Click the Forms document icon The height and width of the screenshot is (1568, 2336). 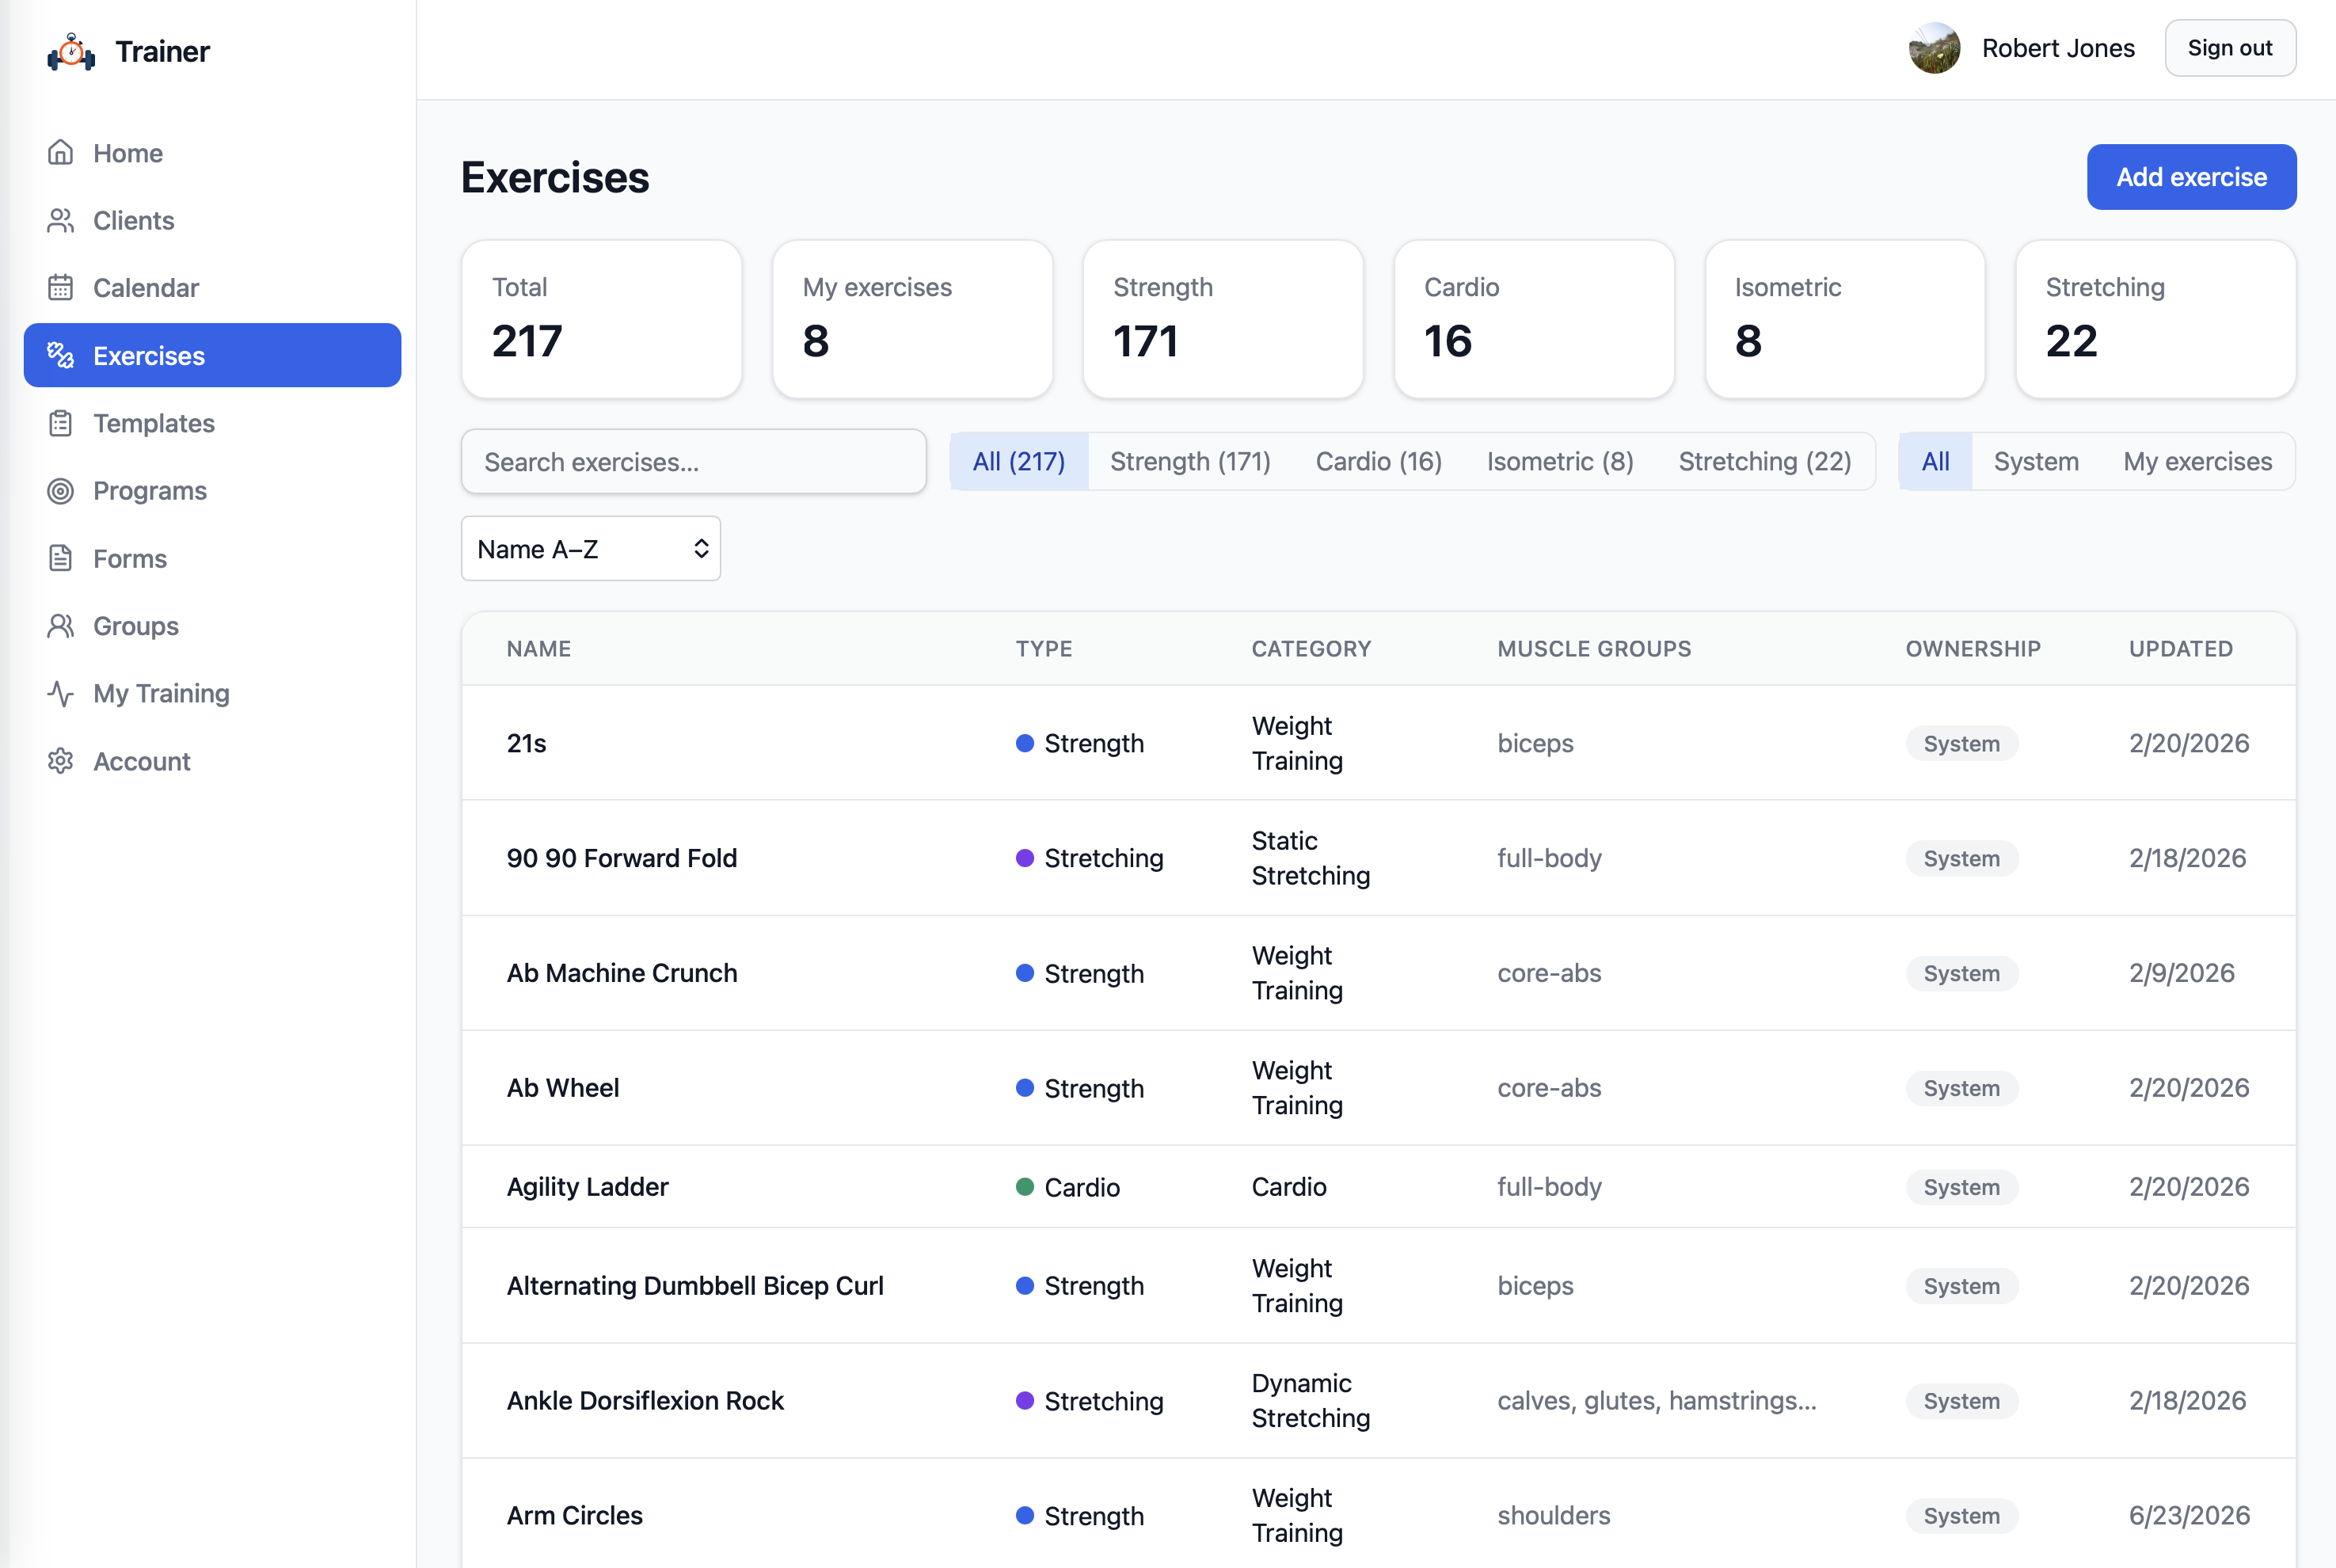coord(61,558)
